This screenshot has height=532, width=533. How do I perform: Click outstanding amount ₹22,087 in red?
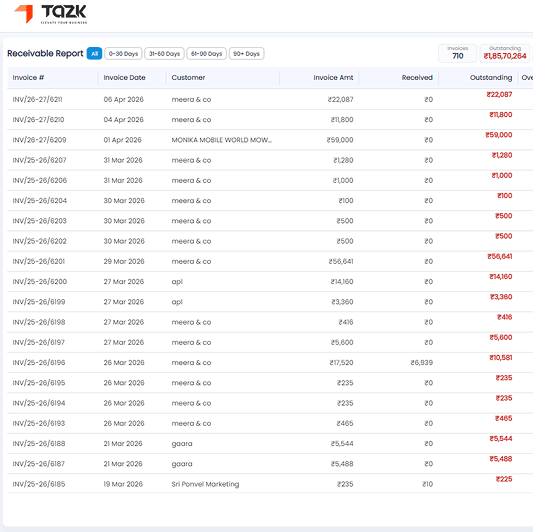coord(499,95)
